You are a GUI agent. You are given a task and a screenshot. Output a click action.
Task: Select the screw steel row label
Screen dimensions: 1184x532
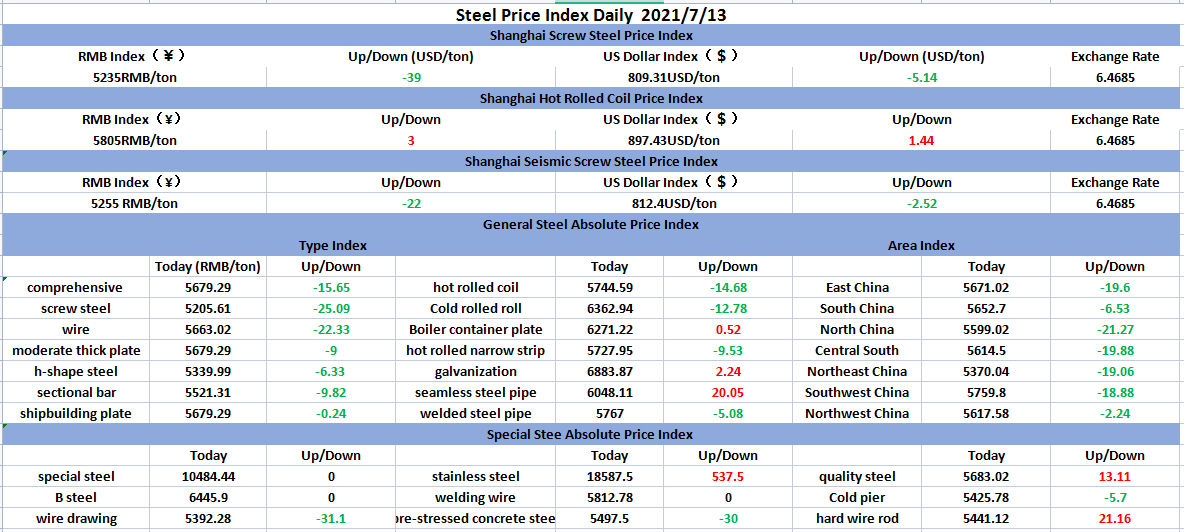75,309
